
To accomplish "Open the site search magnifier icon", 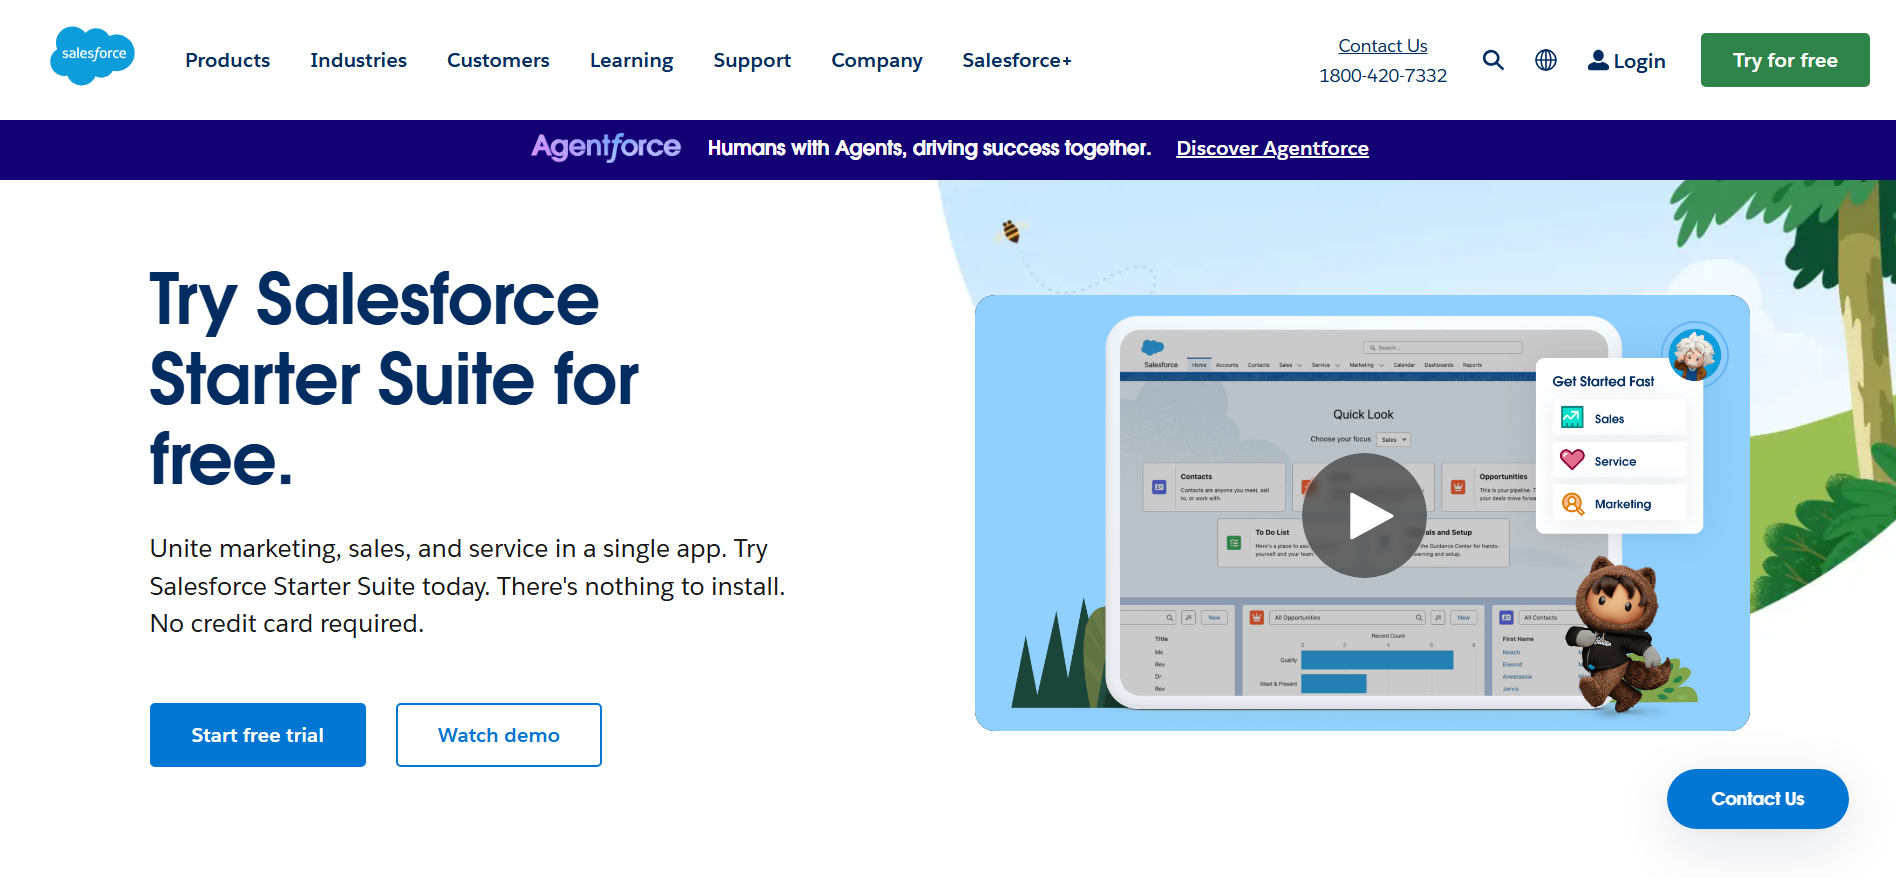I will point(1493,60).
